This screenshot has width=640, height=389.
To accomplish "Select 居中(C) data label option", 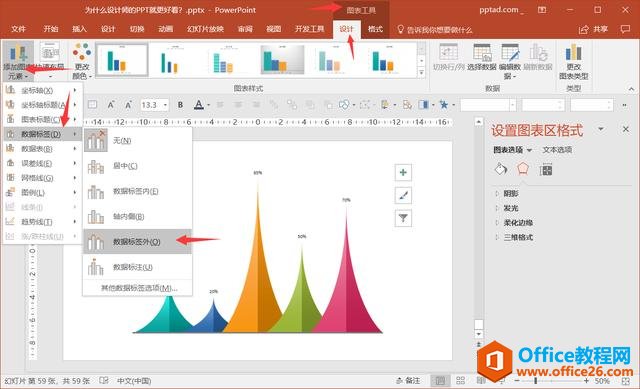I will coord(137,166).
